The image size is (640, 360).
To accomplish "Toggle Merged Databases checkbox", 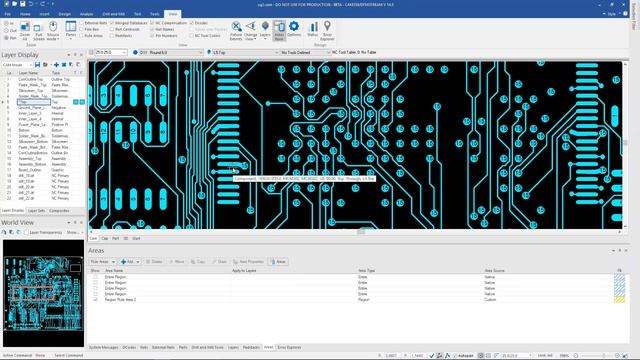I will coord(112,23).
